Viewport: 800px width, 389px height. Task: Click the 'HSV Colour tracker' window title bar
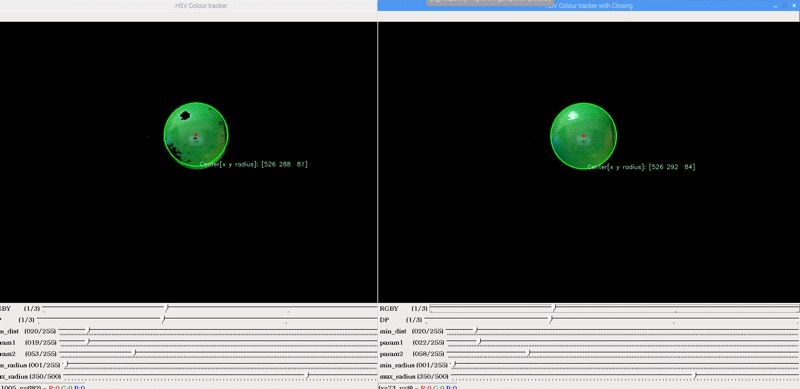tap(188, 6)
